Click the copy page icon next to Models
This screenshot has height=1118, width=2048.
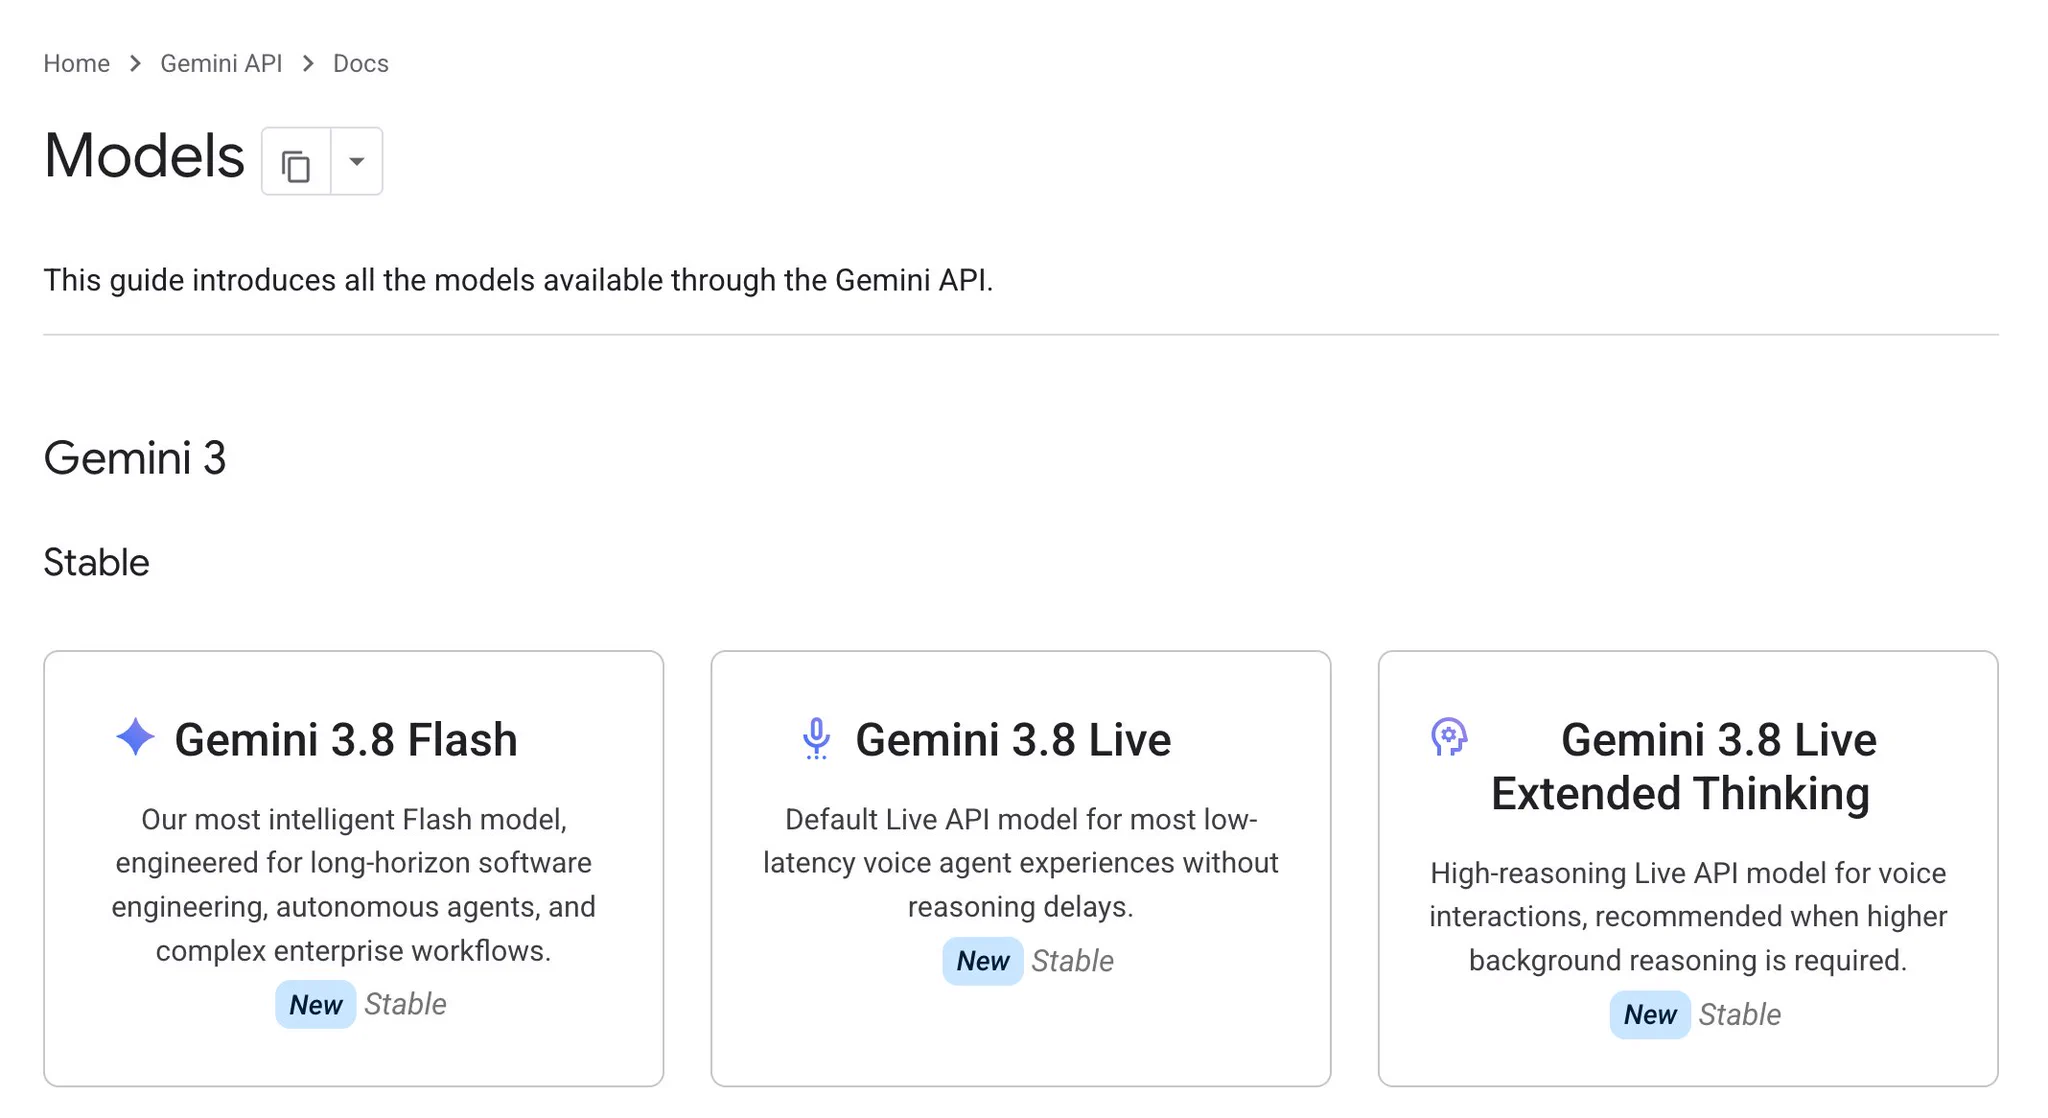[296, 162]
